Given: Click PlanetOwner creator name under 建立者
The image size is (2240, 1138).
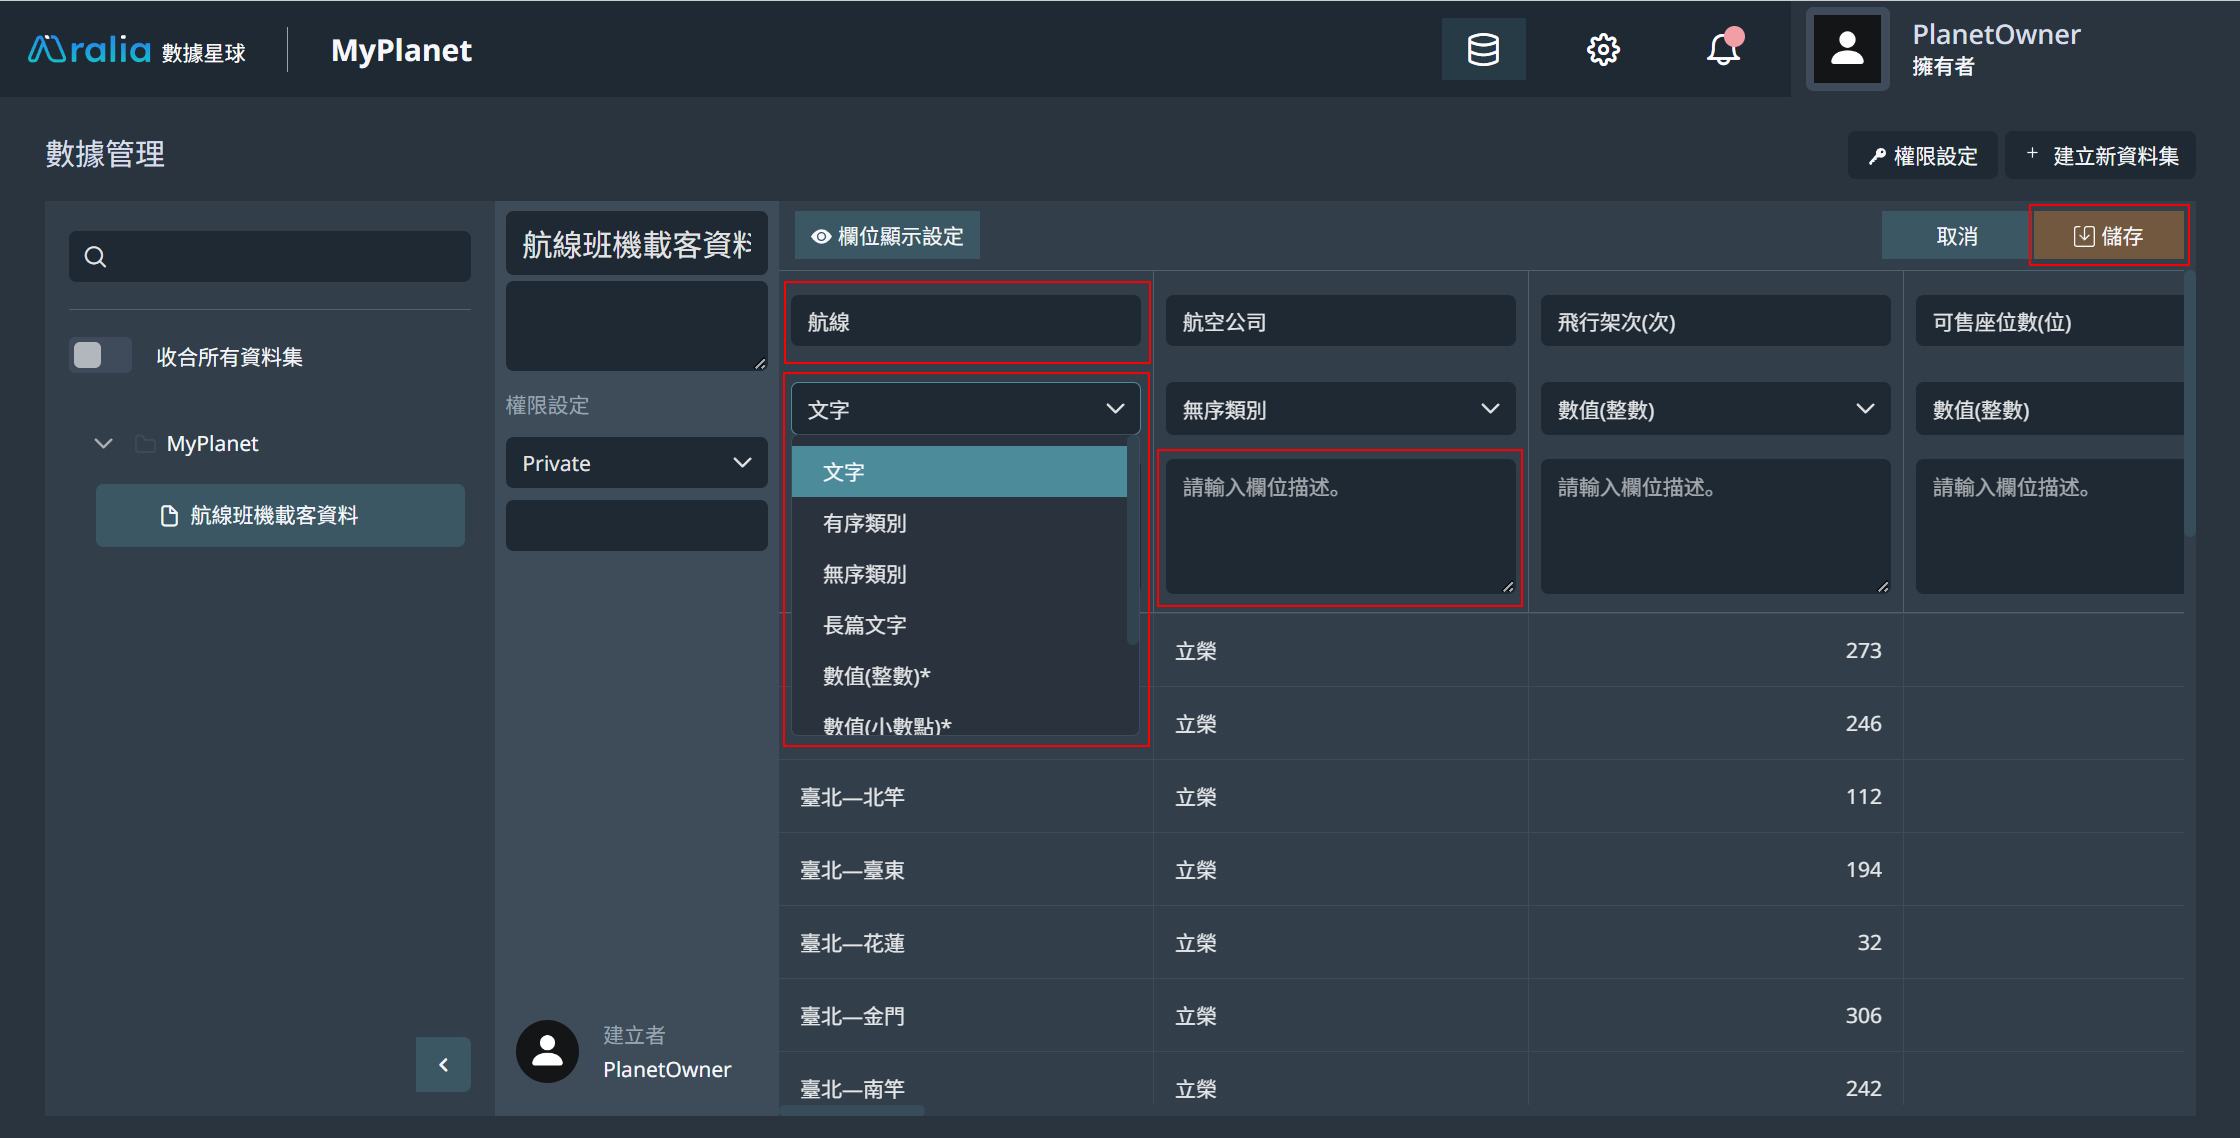Looking at the screenshot, I should click(667, 1069).
